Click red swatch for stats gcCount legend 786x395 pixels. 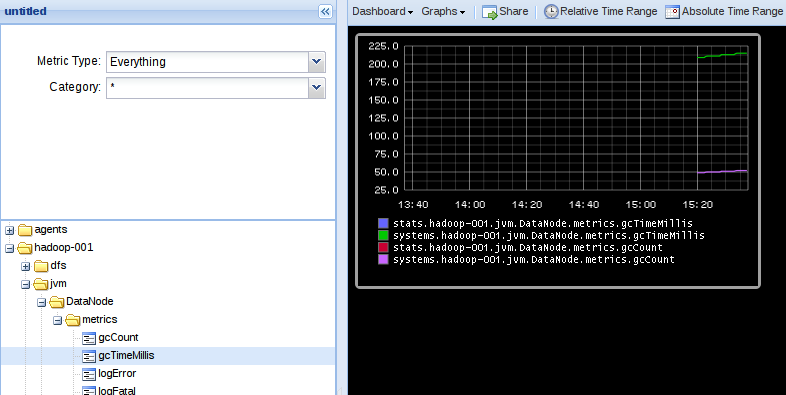coord(383,248)
